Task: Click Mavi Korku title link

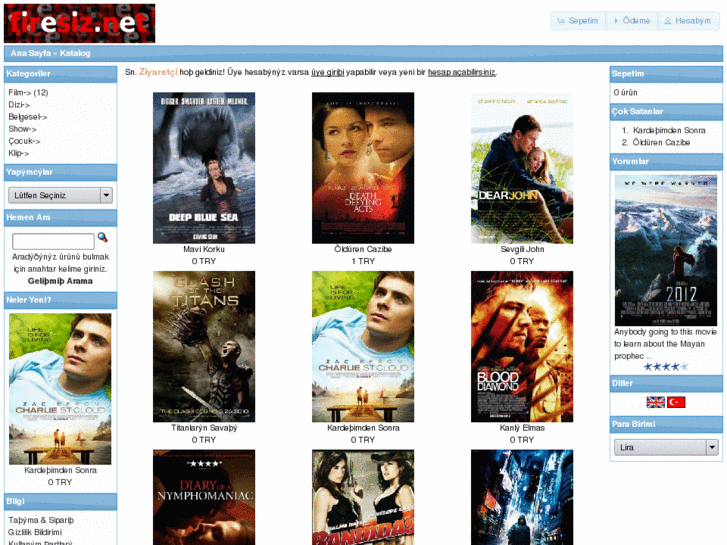Action: (204, 249)
